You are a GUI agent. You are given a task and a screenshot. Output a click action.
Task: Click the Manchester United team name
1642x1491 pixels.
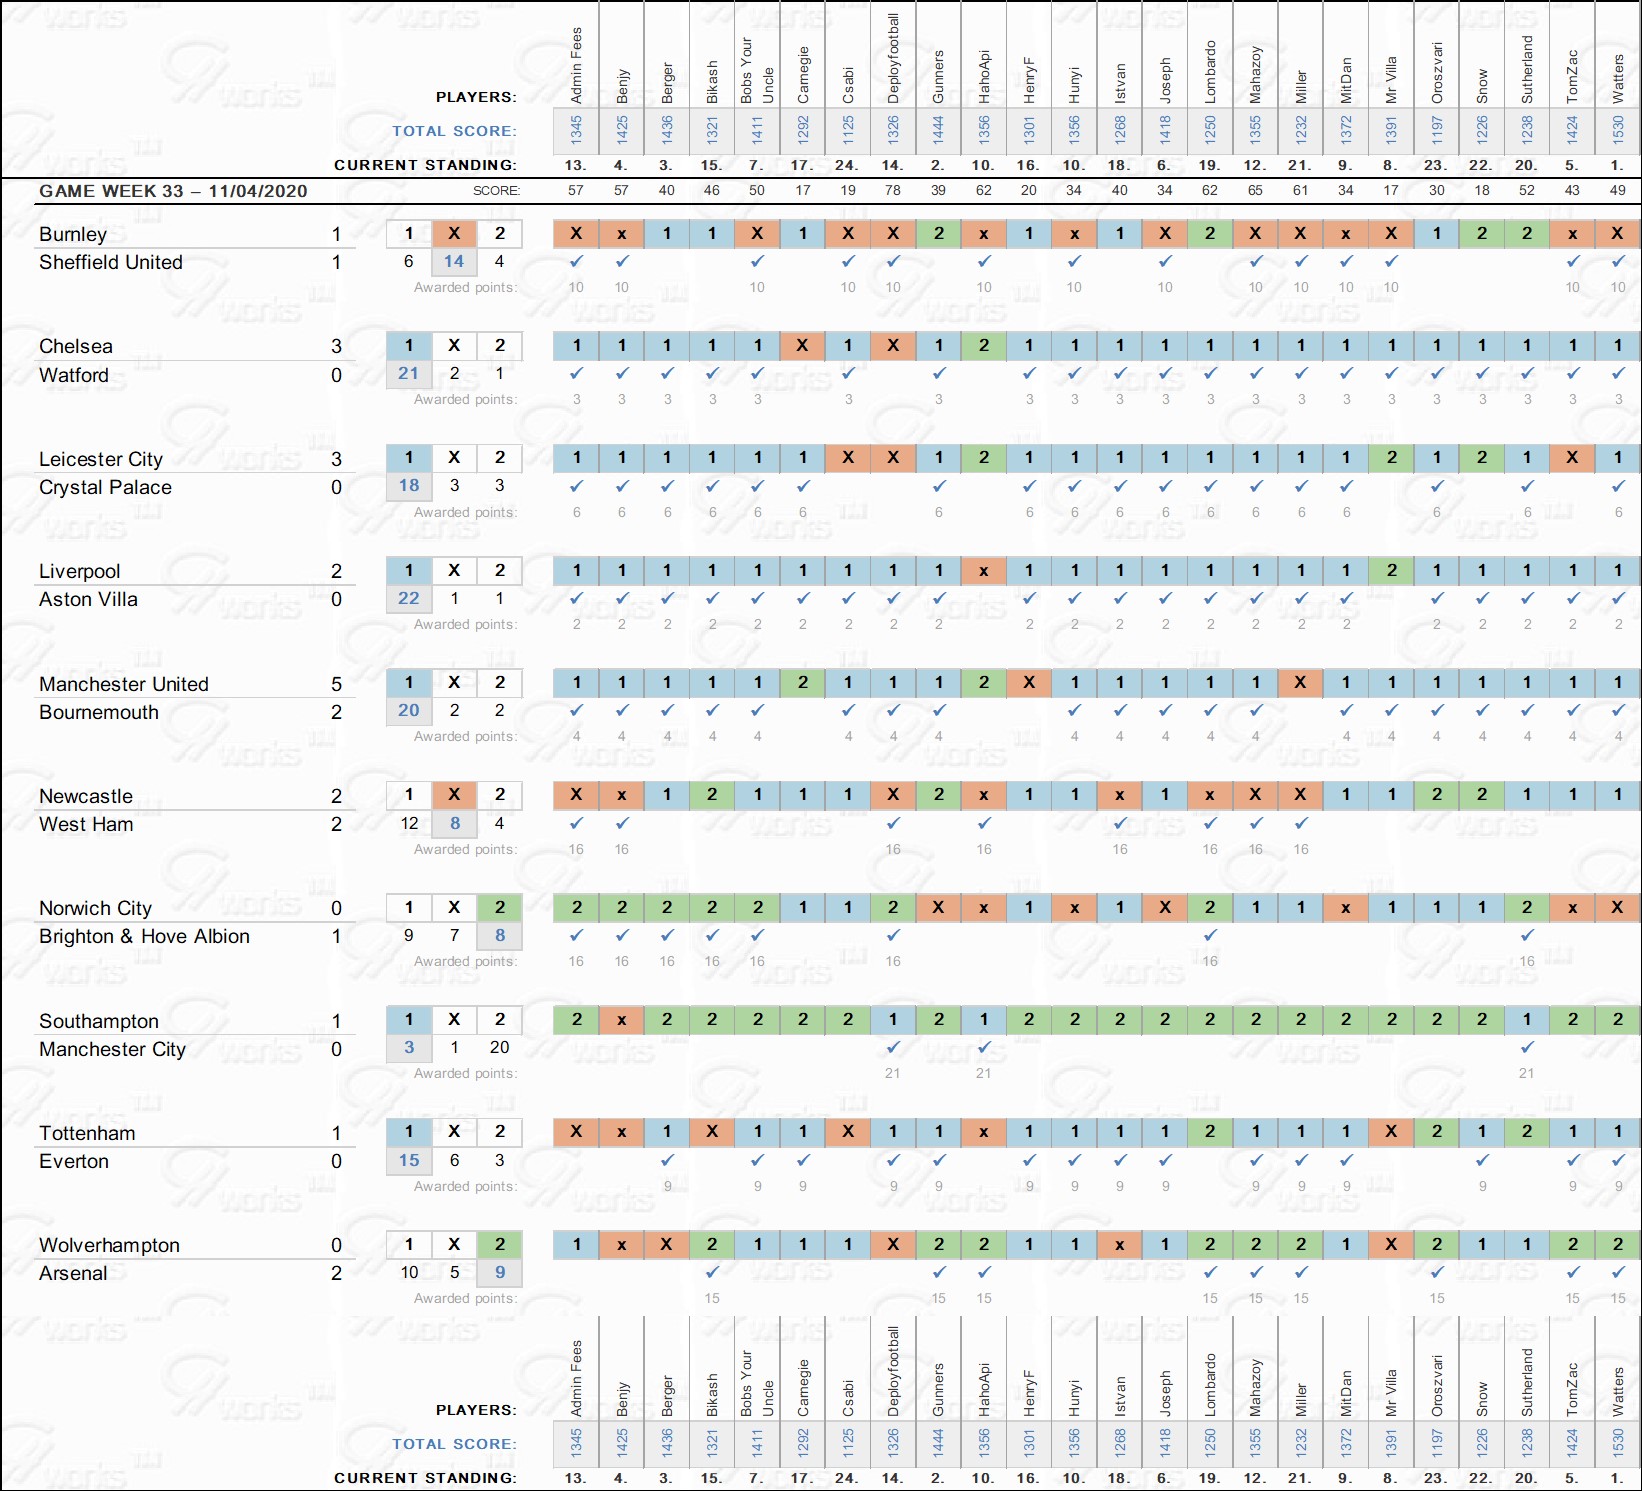pos(124,684)
